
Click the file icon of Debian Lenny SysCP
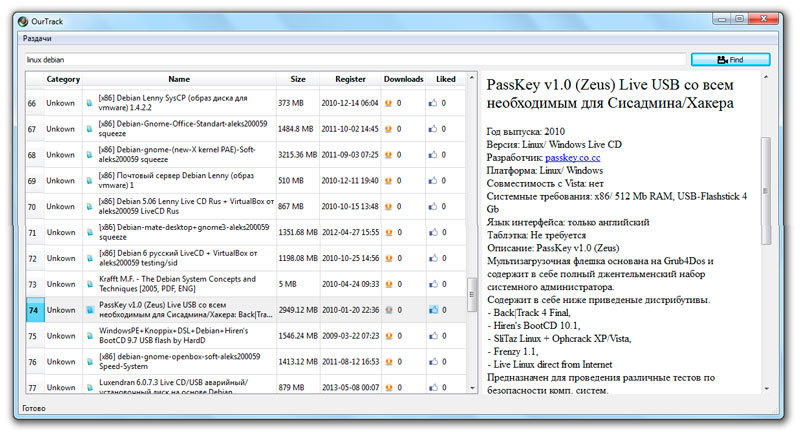[x=89, y=103]
